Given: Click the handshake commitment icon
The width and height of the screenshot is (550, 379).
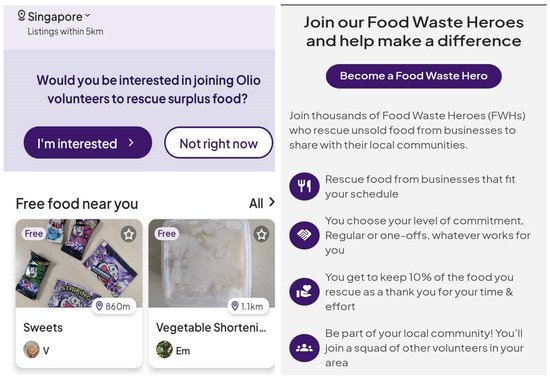Looking at the screenshot, I should (x=304, y=235).
